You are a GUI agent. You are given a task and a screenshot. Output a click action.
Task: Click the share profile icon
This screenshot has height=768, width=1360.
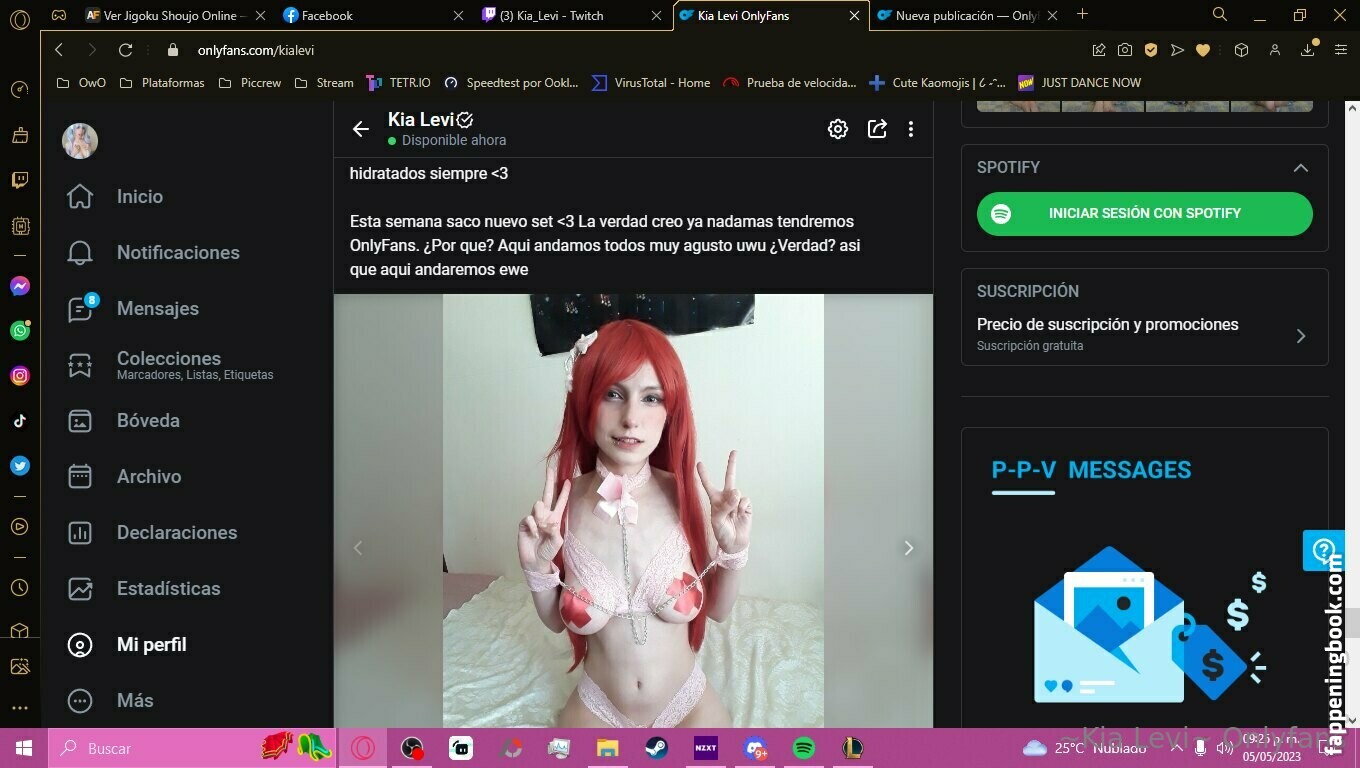coord(877,129)
